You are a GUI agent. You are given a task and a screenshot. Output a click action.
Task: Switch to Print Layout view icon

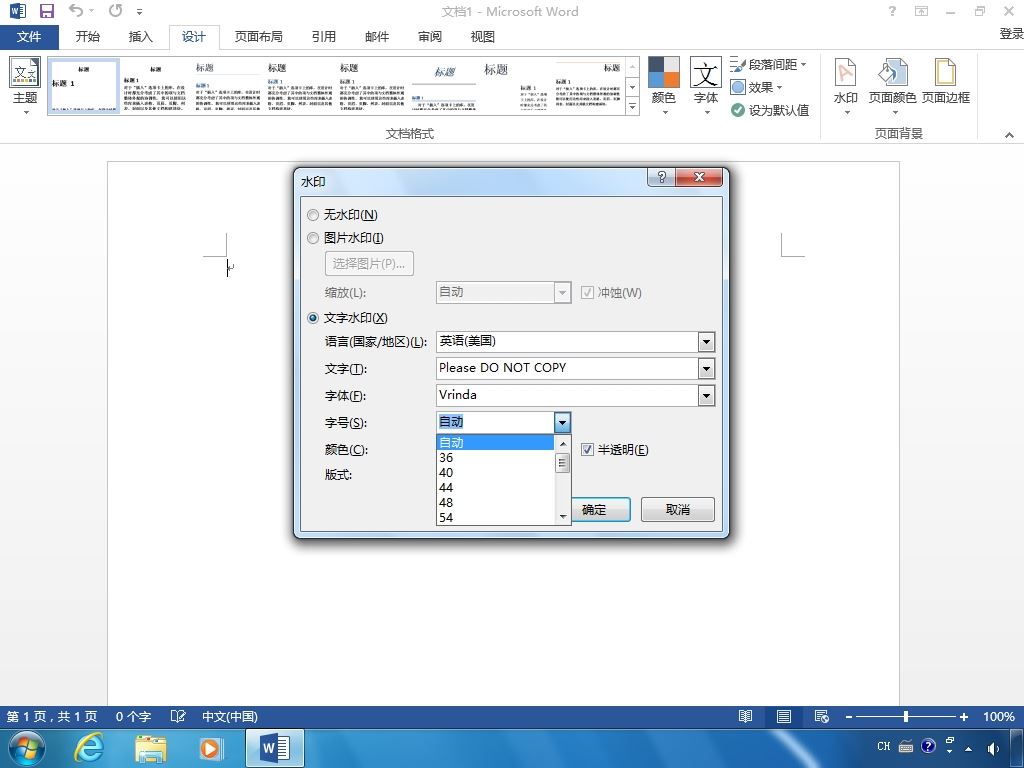[784, 716]
